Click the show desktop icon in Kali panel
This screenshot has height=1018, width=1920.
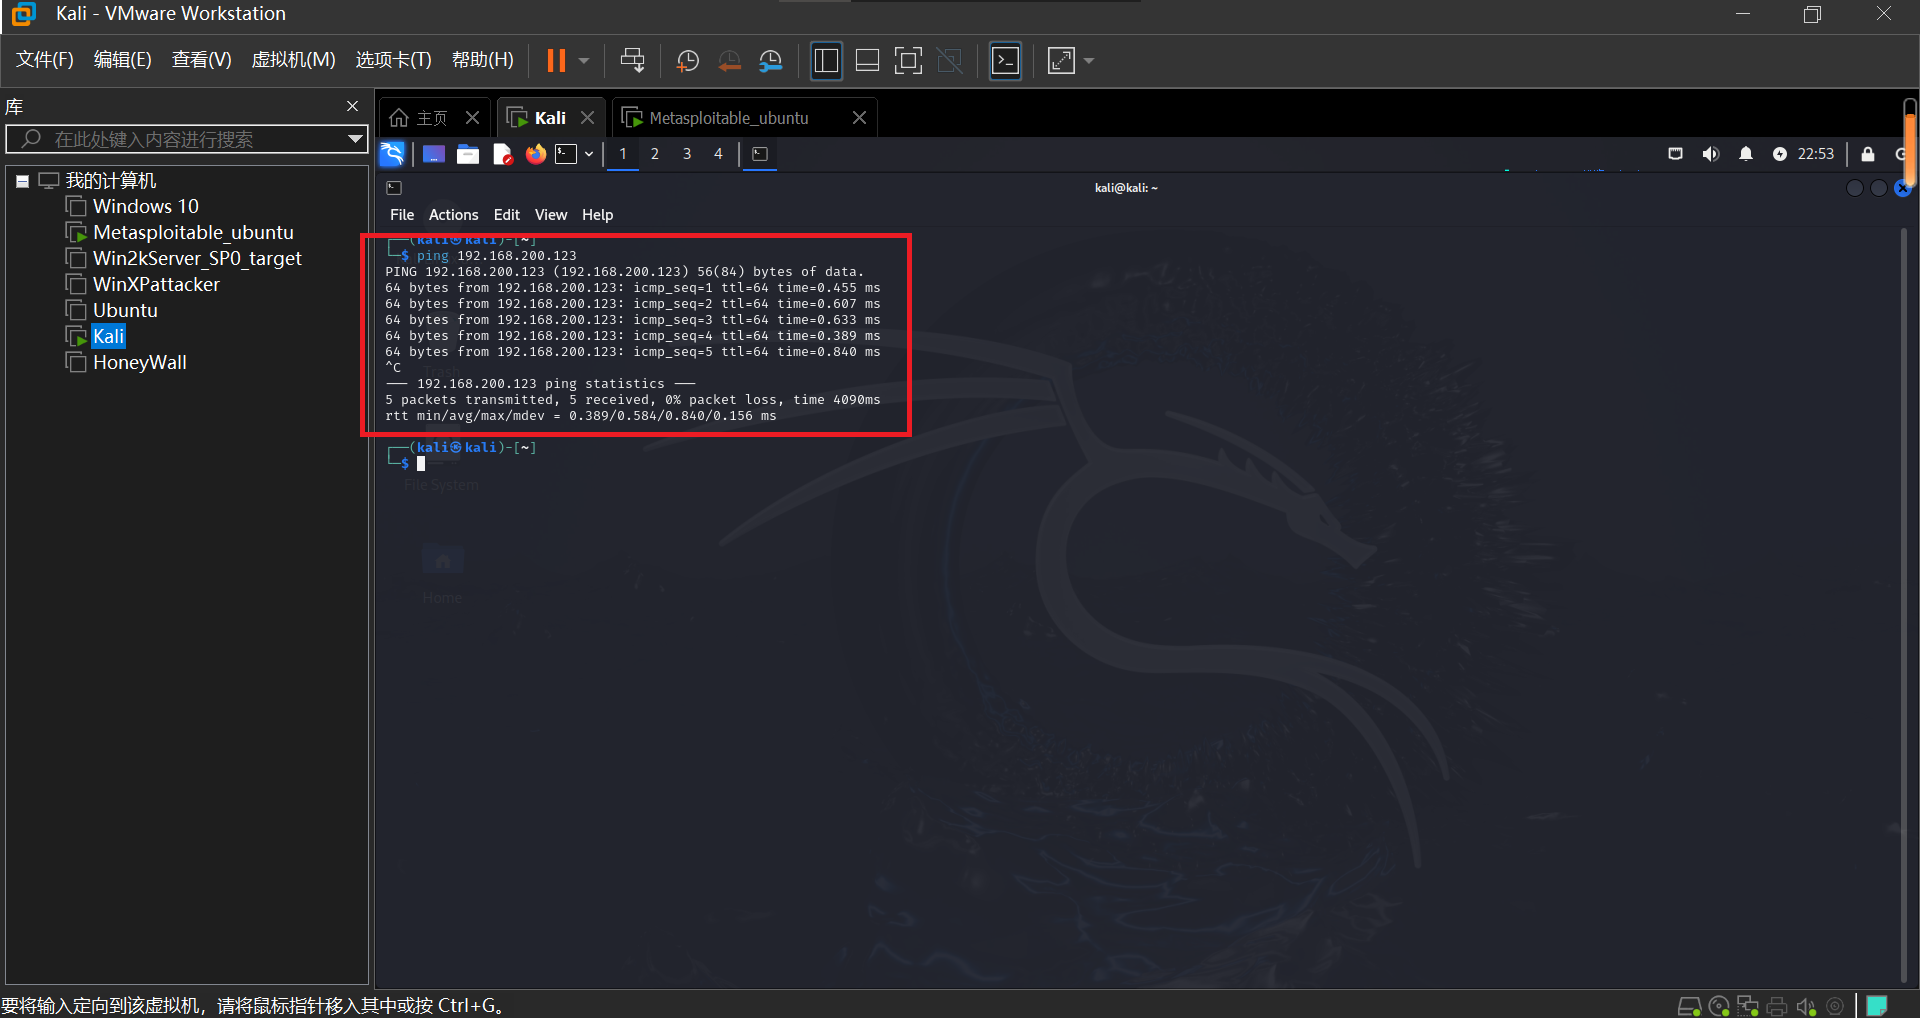coord(434,154)
